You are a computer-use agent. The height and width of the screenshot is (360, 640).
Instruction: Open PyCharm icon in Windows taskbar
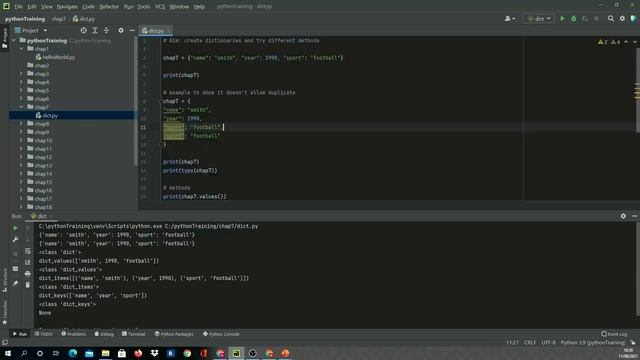tap(236, 353)
